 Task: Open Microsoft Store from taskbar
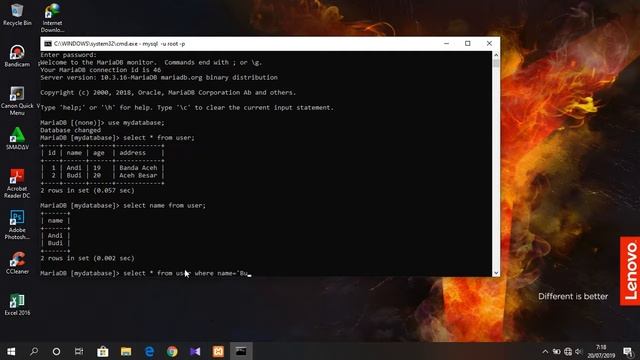point(102,351)
